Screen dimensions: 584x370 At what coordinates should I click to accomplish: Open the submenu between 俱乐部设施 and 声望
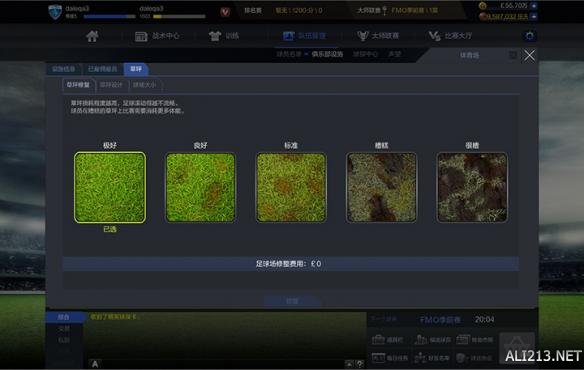(x=365, y=54)
